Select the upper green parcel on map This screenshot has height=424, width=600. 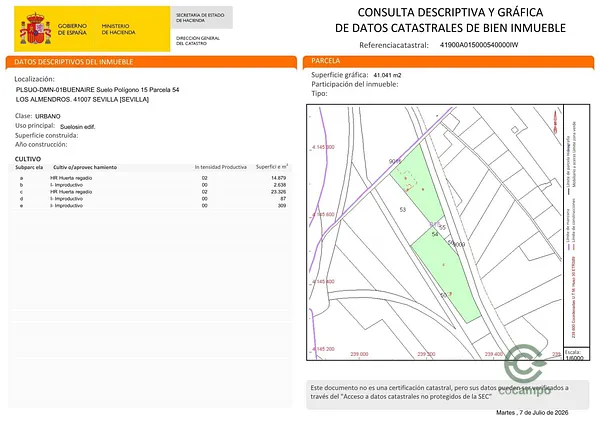click(x=417, y=184)
